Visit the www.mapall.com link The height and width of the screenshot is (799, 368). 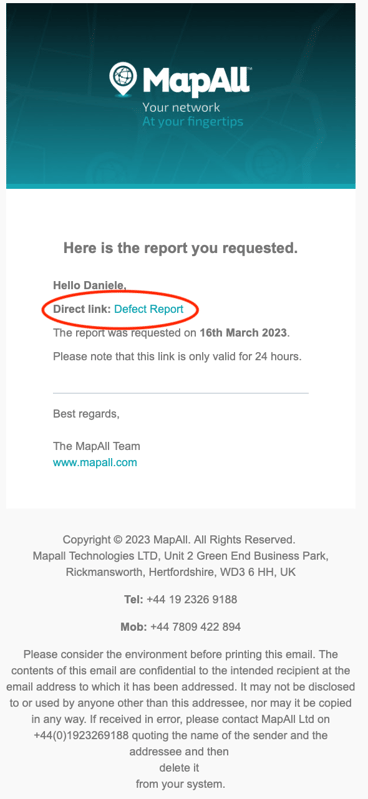pyautogui.click(x=95, y=463)
